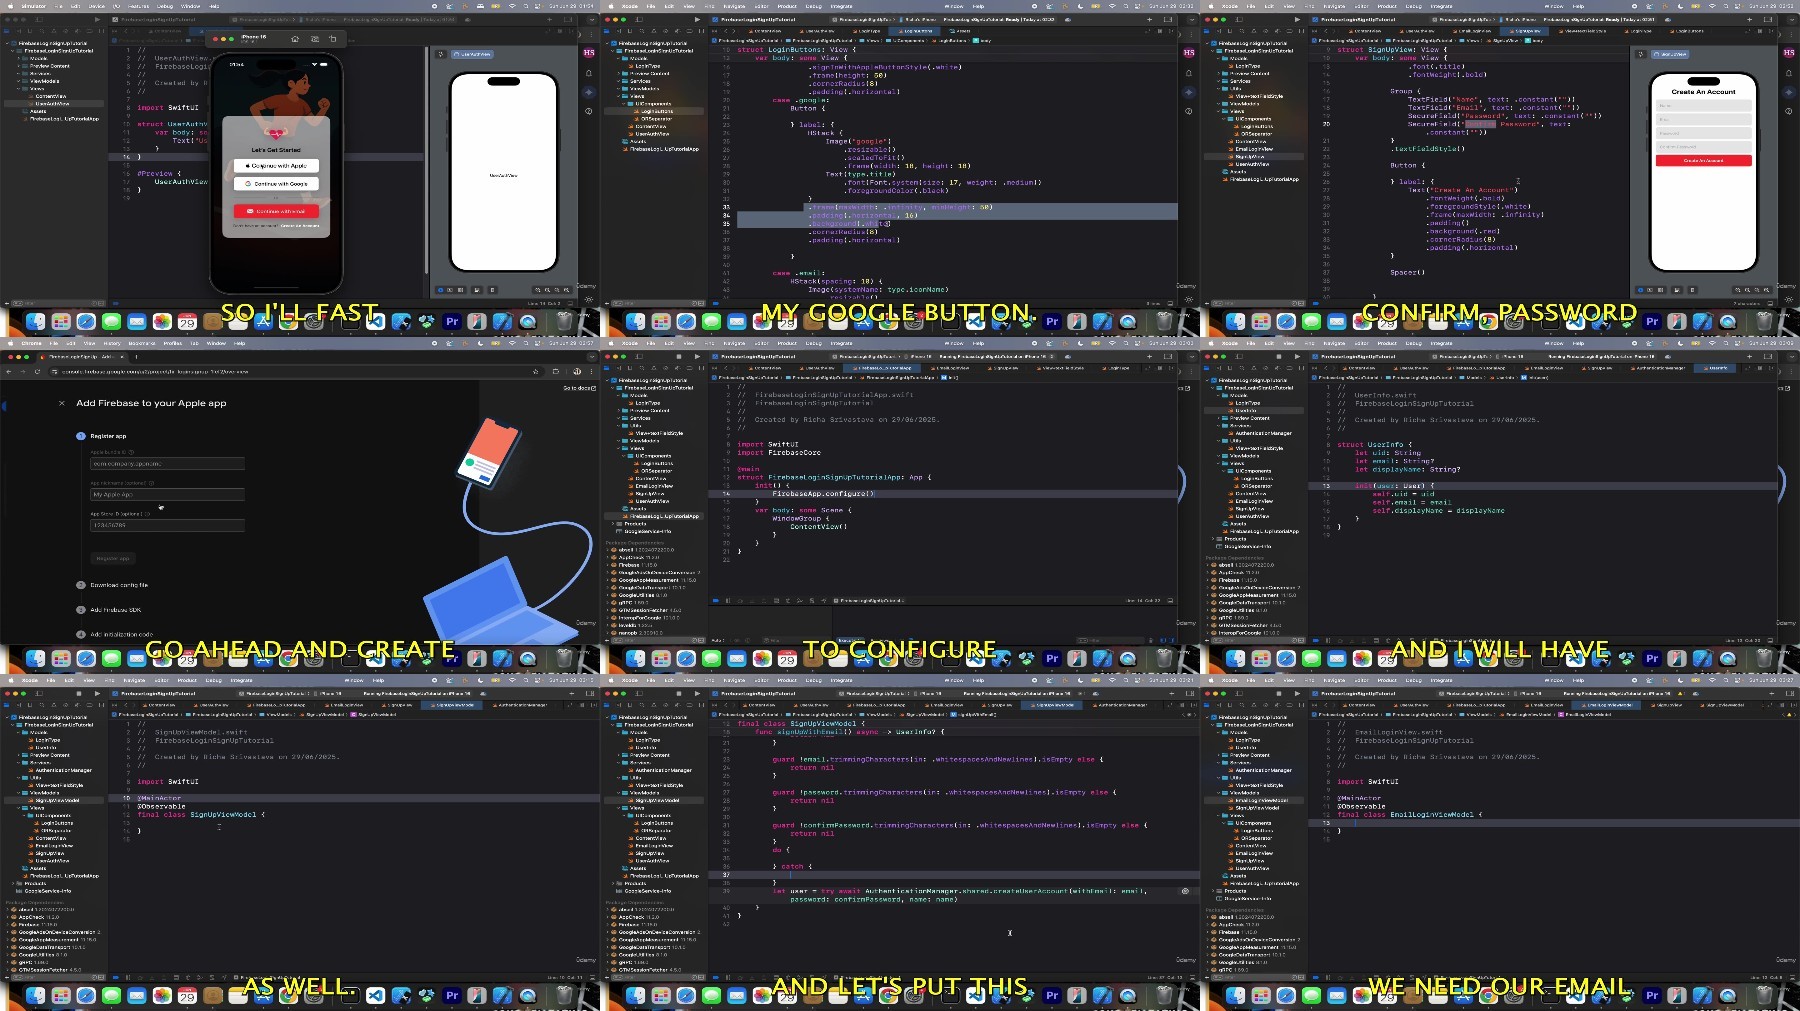Image resolution: width=1800 pixels, height=1011 pixels.
Task: Click the Register app button
Action: 112,558
